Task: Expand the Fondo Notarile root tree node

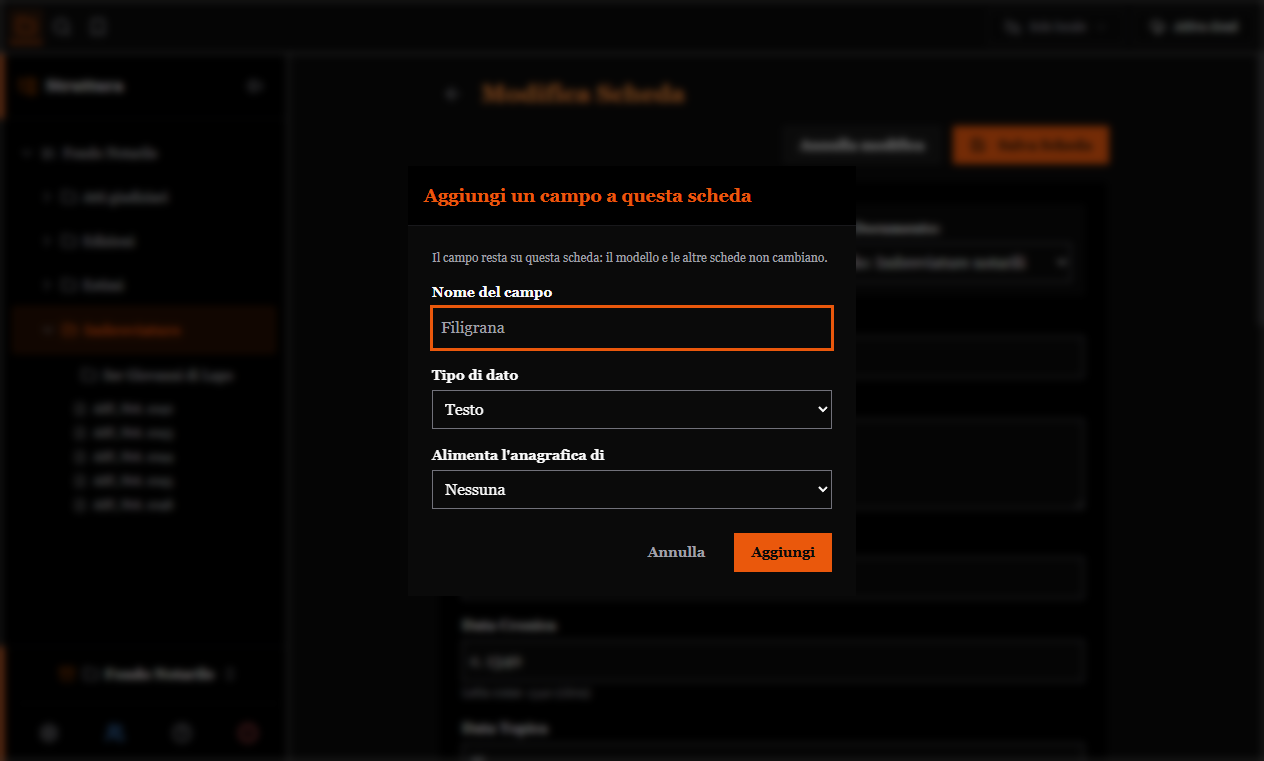Action: tap(25, 154)
